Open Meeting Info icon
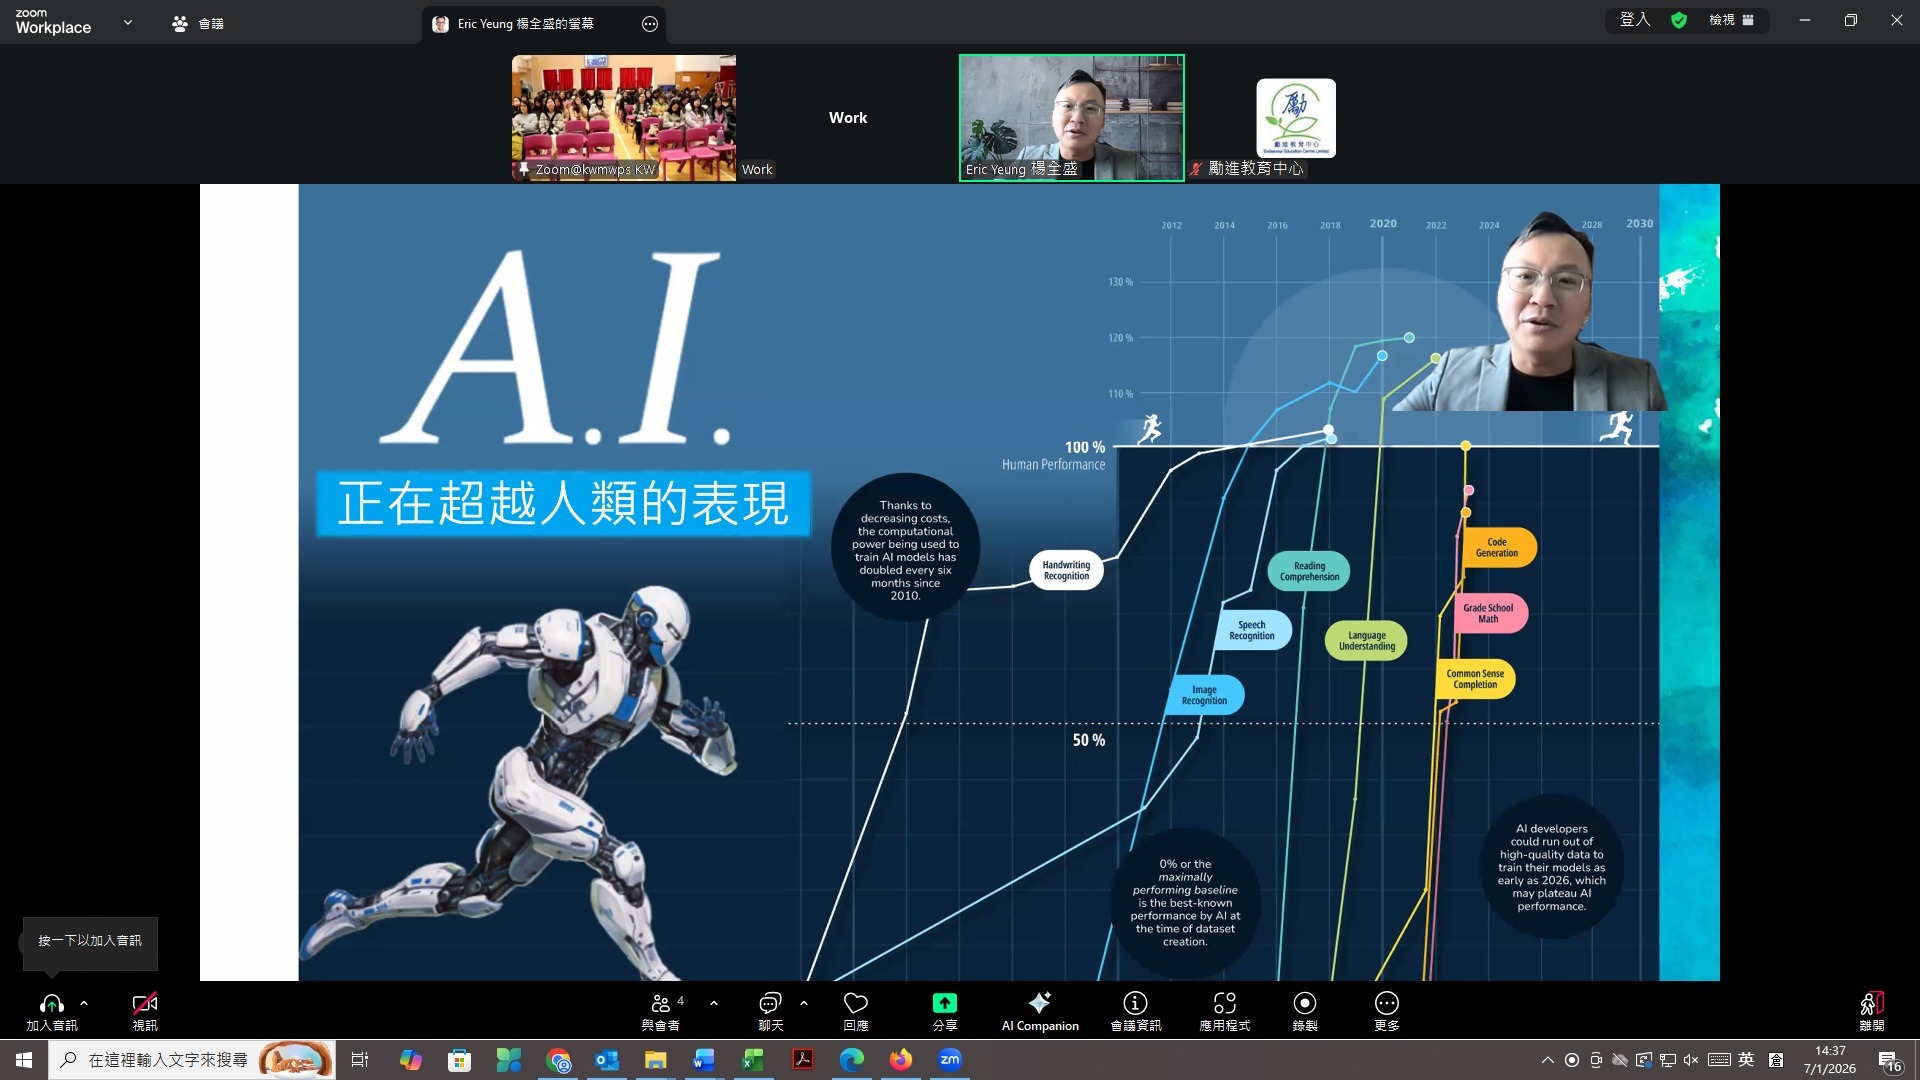1920x1080 pixels. point(1135,1003)
